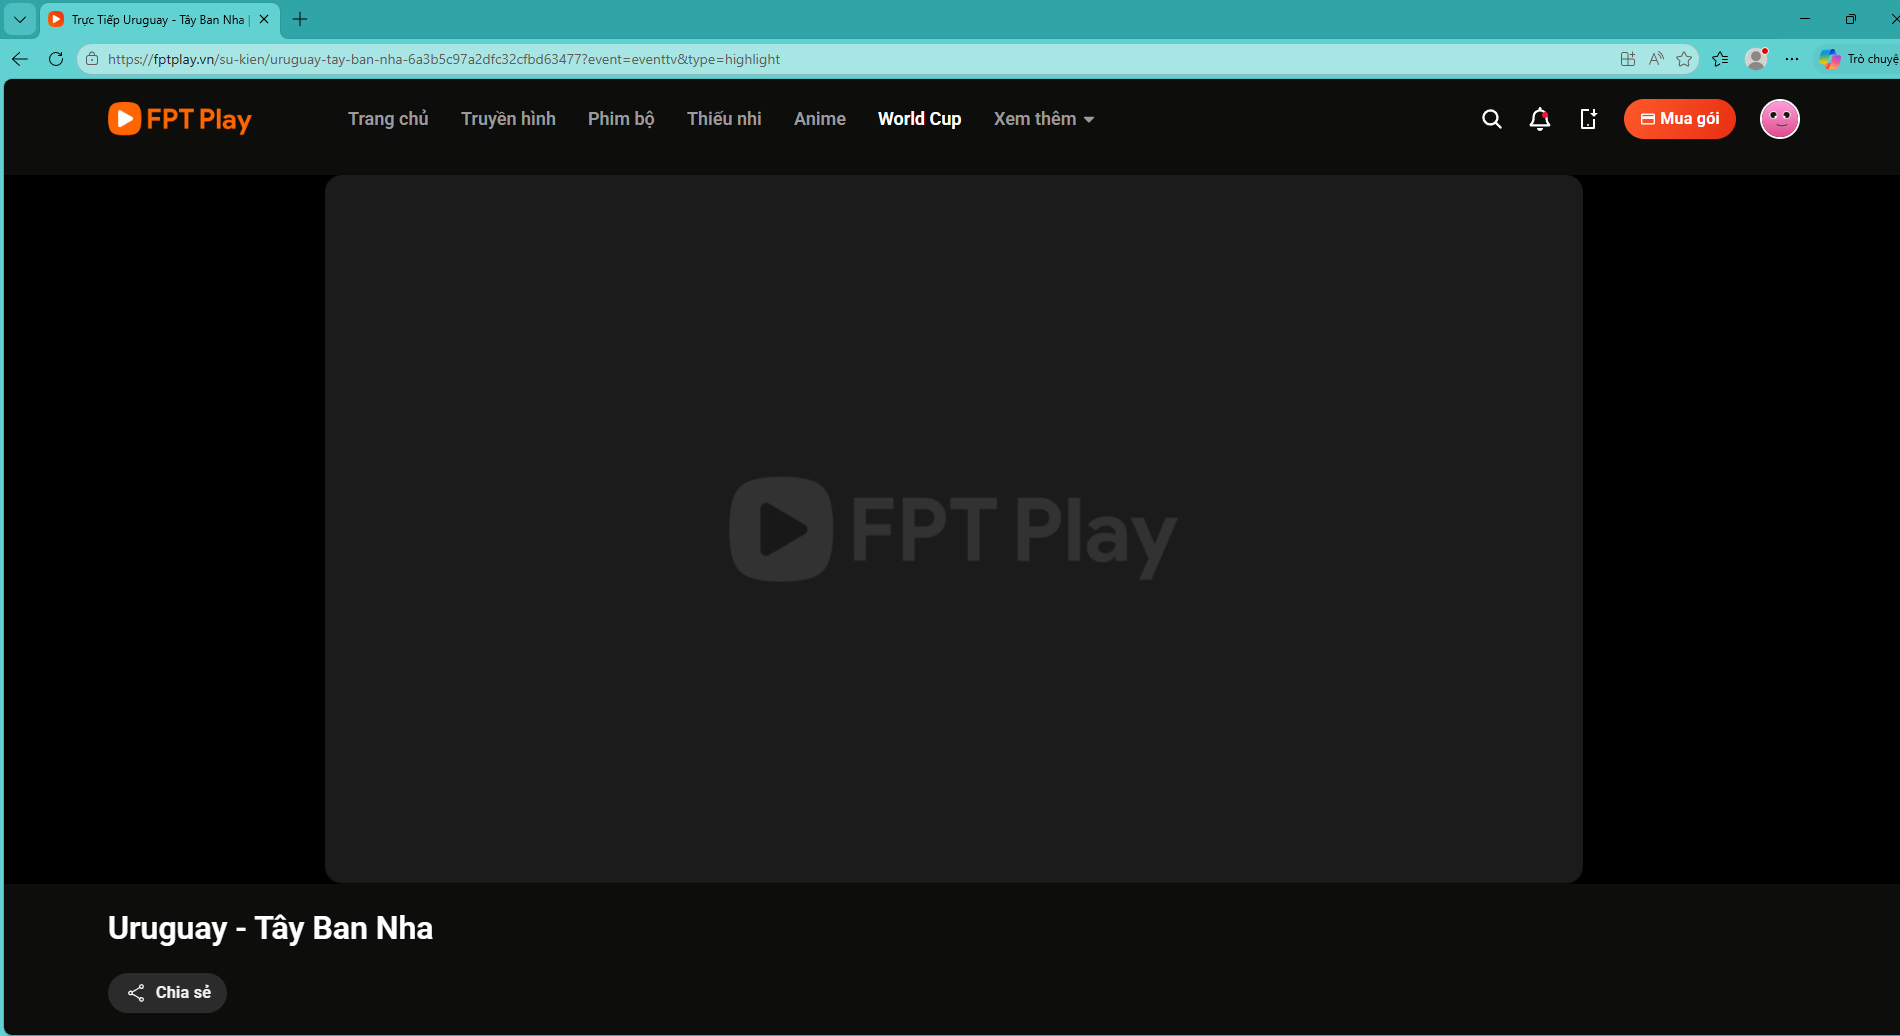Image resolution: width=1900 pixels, height=1036 pixels.
Task: Click the device icon beside the bell
Action: click(x=1588, y=119)
